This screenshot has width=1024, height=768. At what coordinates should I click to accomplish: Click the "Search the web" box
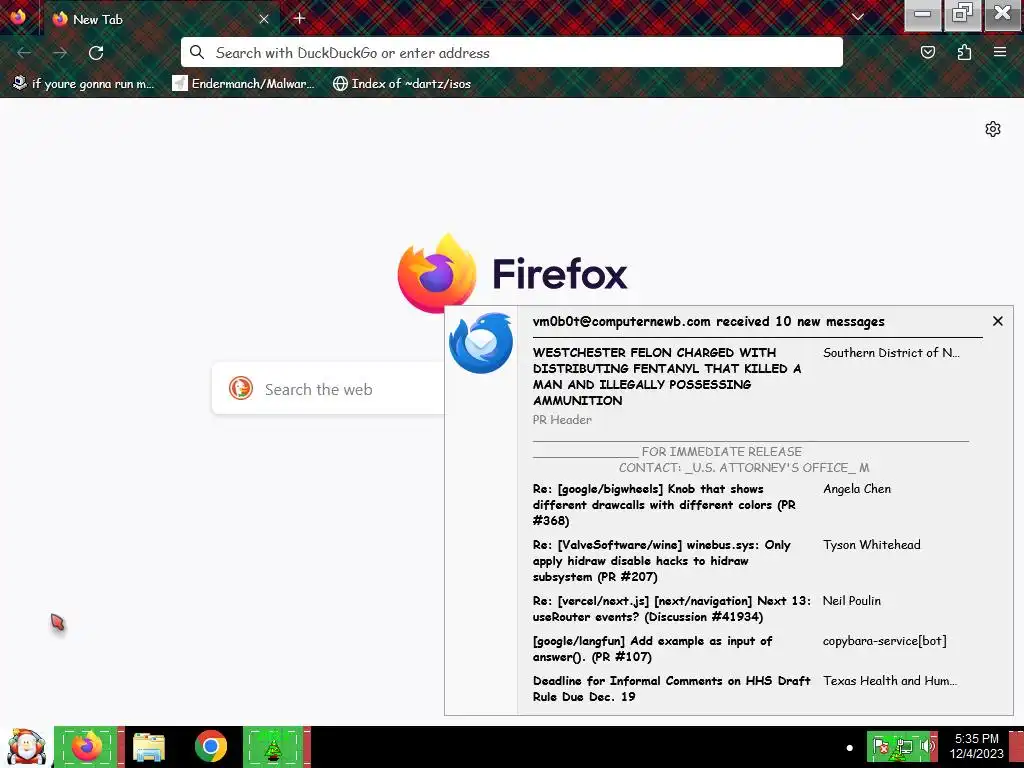328,389
